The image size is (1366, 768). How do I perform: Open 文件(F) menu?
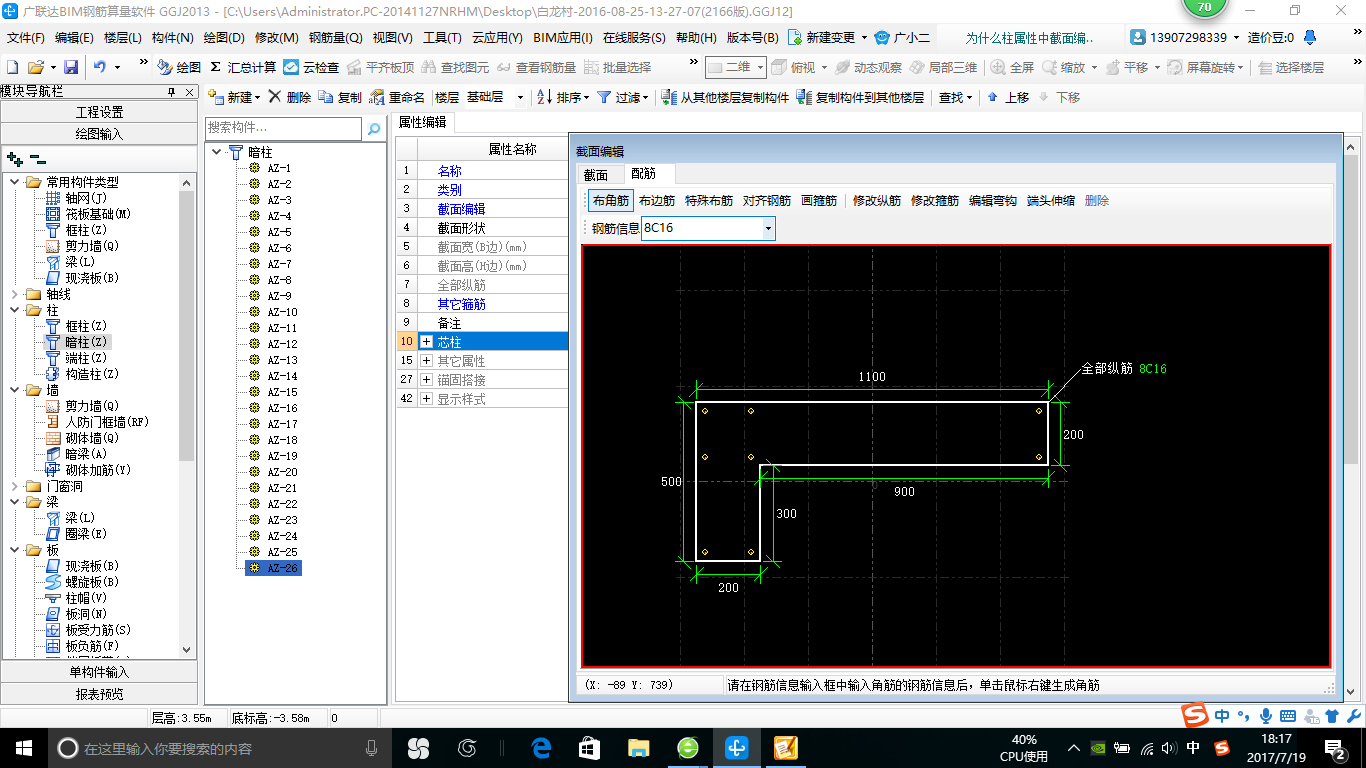click(26, 38)
